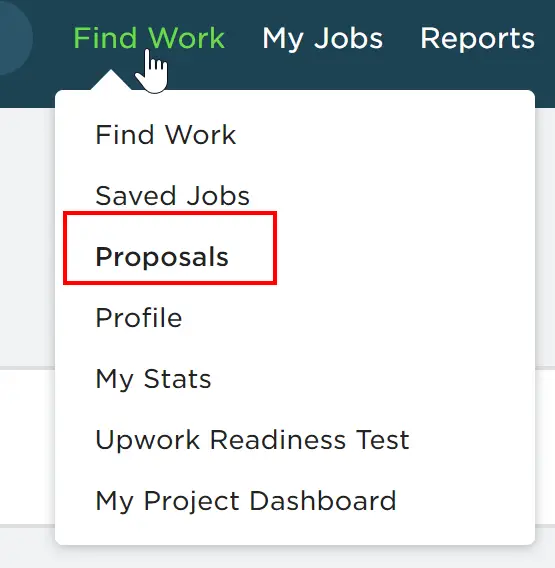This screenshot has height=568, width=555.
Task: Select Find Work in the dropdown list
Action: click(x=166, y=135)
